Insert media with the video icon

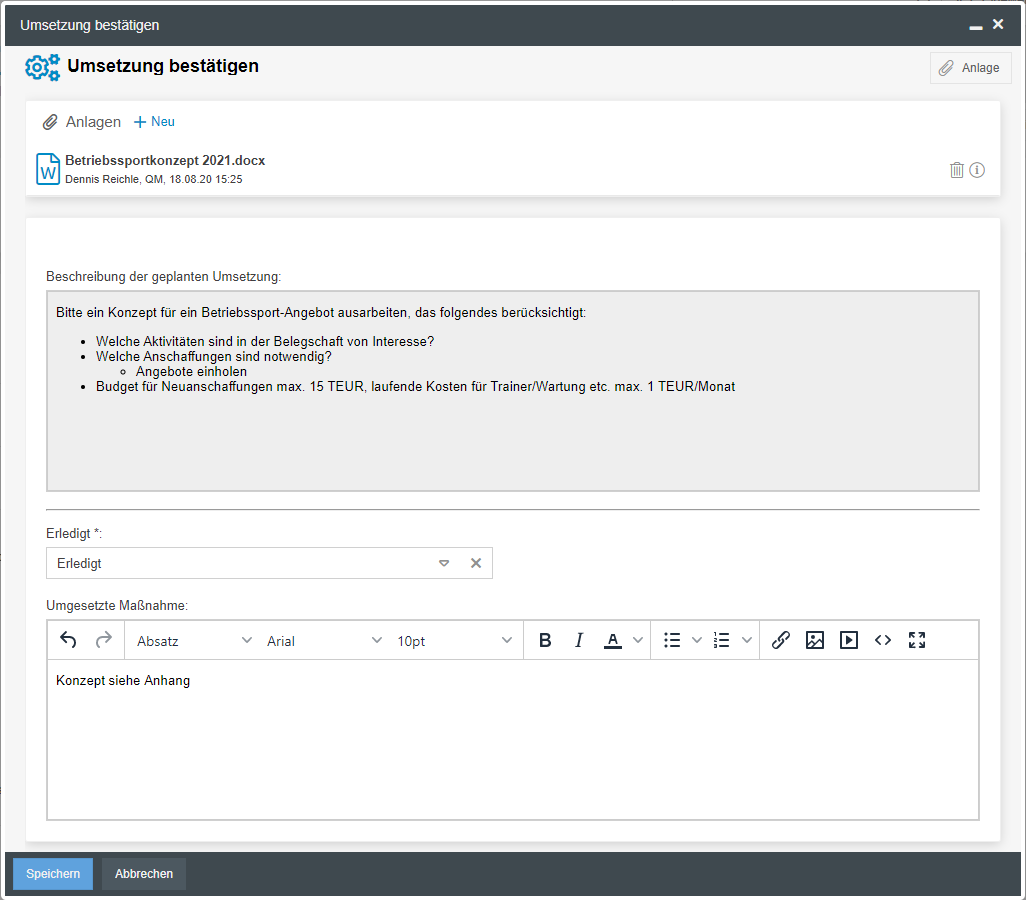[x=849, y=641]
